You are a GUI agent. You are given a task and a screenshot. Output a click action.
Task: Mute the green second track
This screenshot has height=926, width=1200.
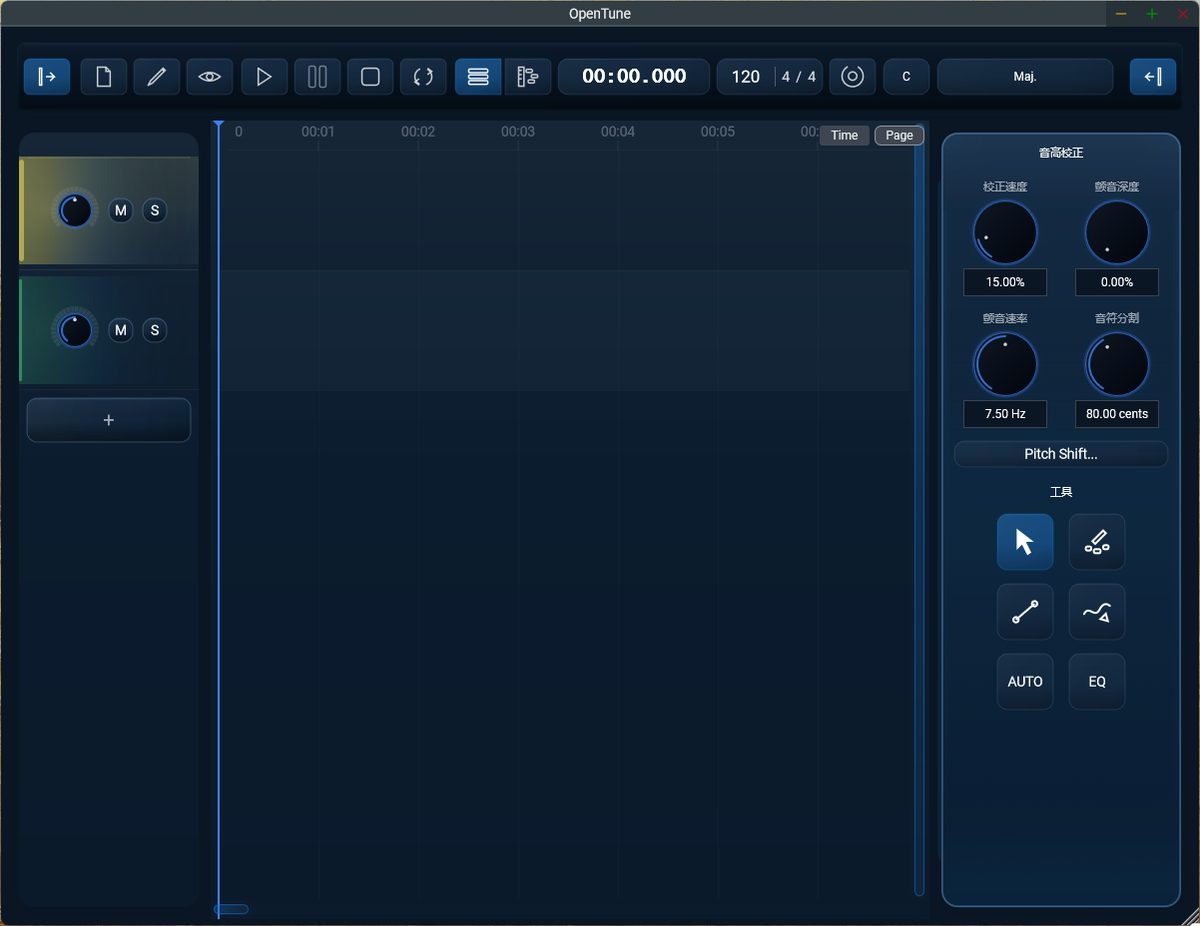[121, 330]
